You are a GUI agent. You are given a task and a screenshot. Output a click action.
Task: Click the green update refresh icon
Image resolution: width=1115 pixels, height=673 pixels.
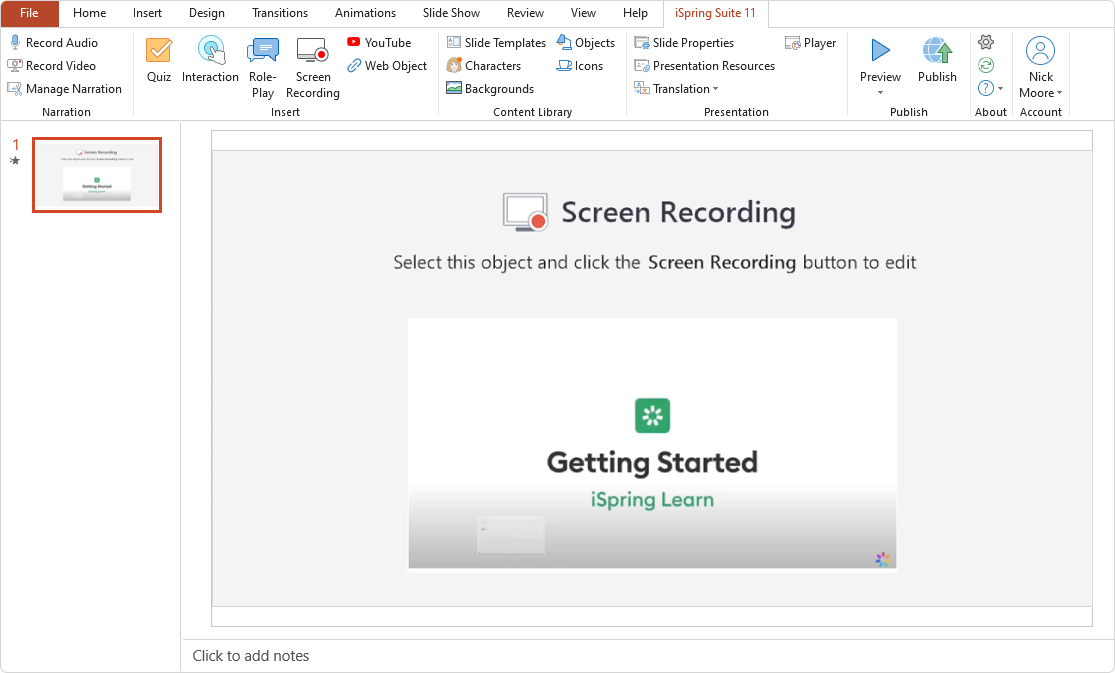point(986,65)
